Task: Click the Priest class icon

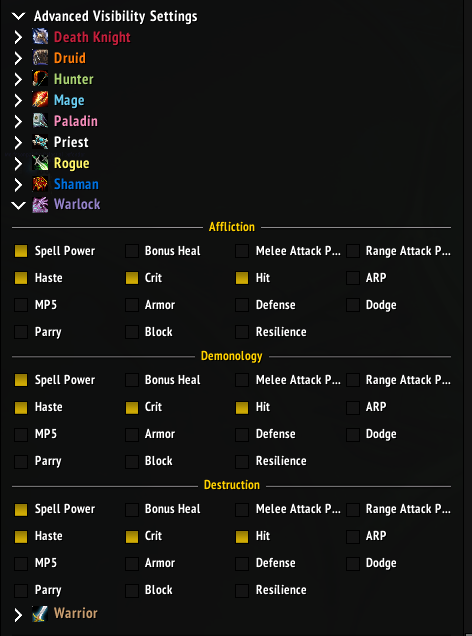Action: point(40,142)
